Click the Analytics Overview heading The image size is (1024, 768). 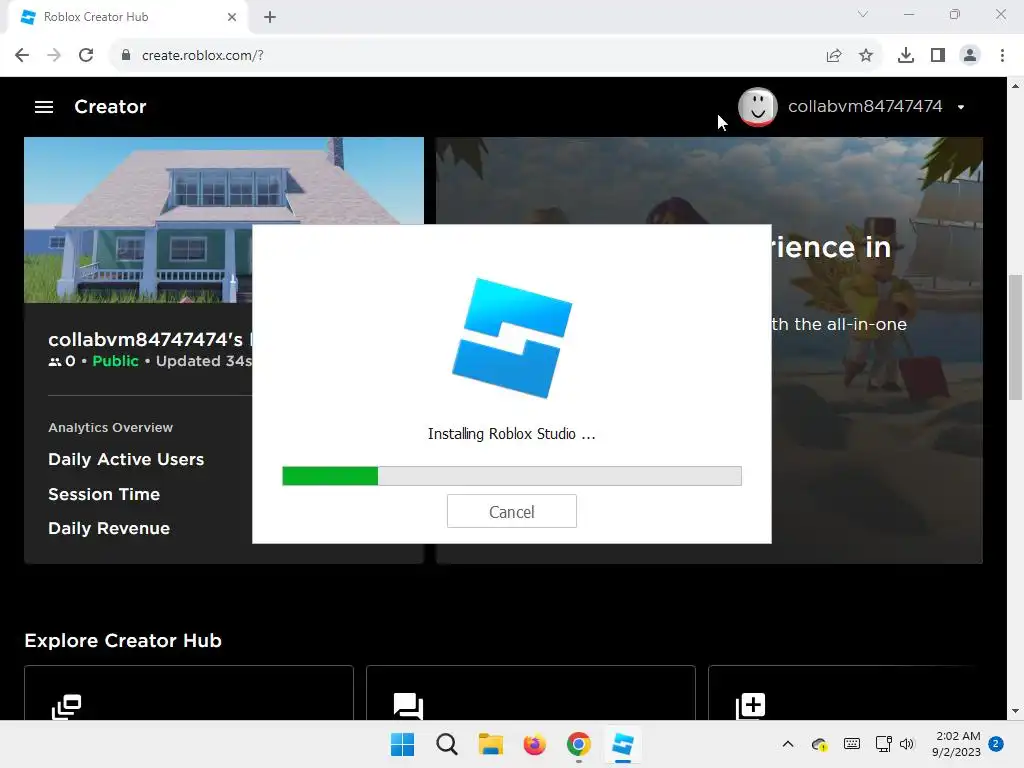110,427
